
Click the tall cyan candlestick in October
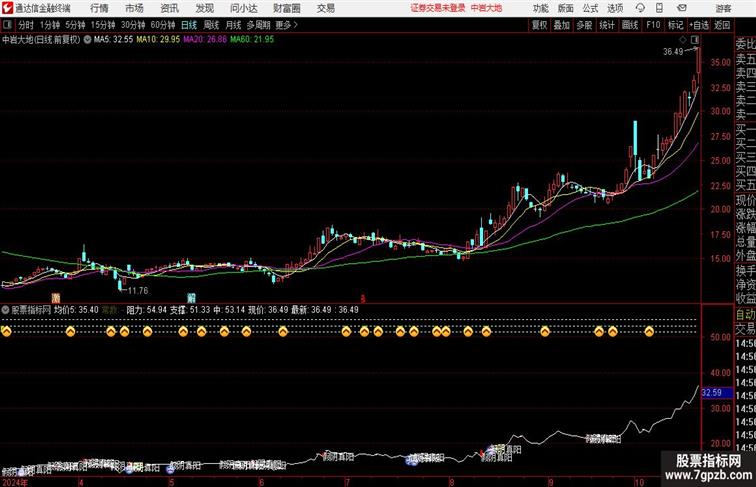(635, 138)
